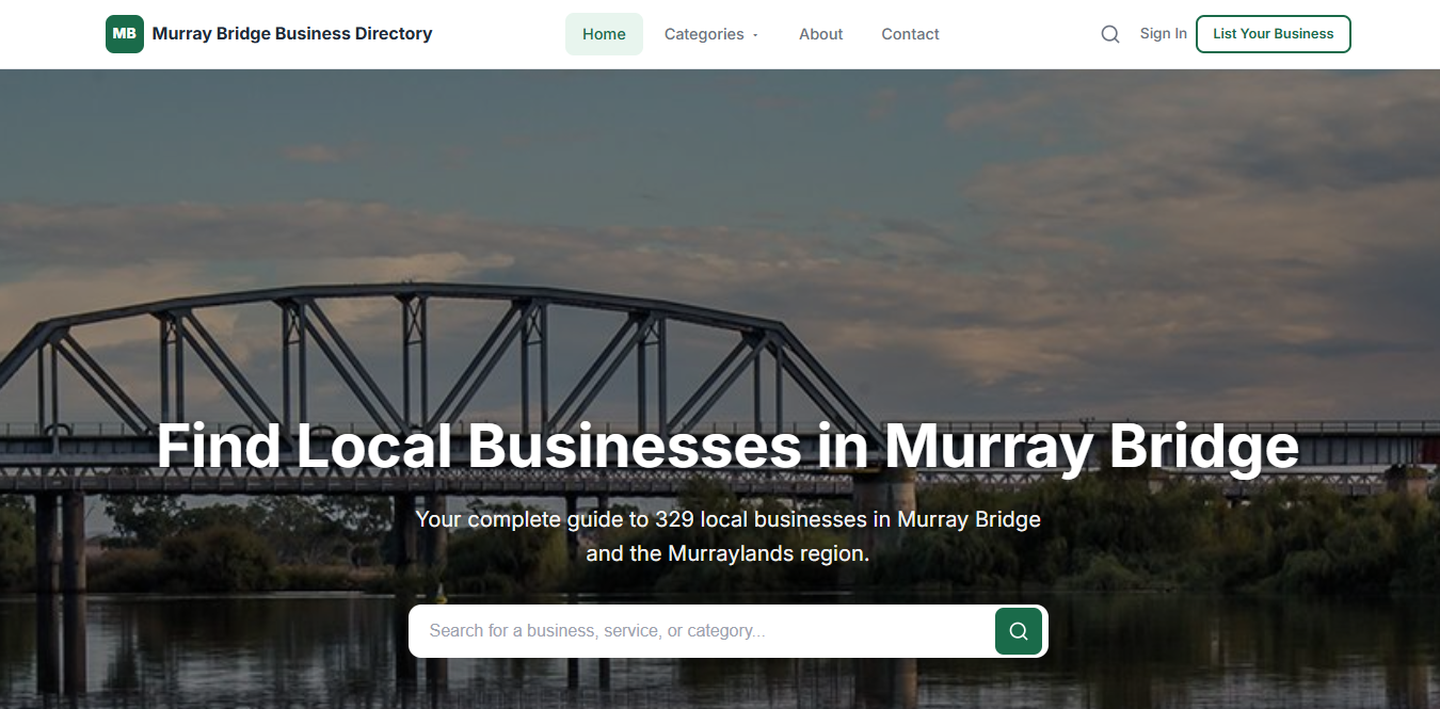Viewport: 1440px width, 709px height.
Task: Open the Contact page
Action: (910, 33)
